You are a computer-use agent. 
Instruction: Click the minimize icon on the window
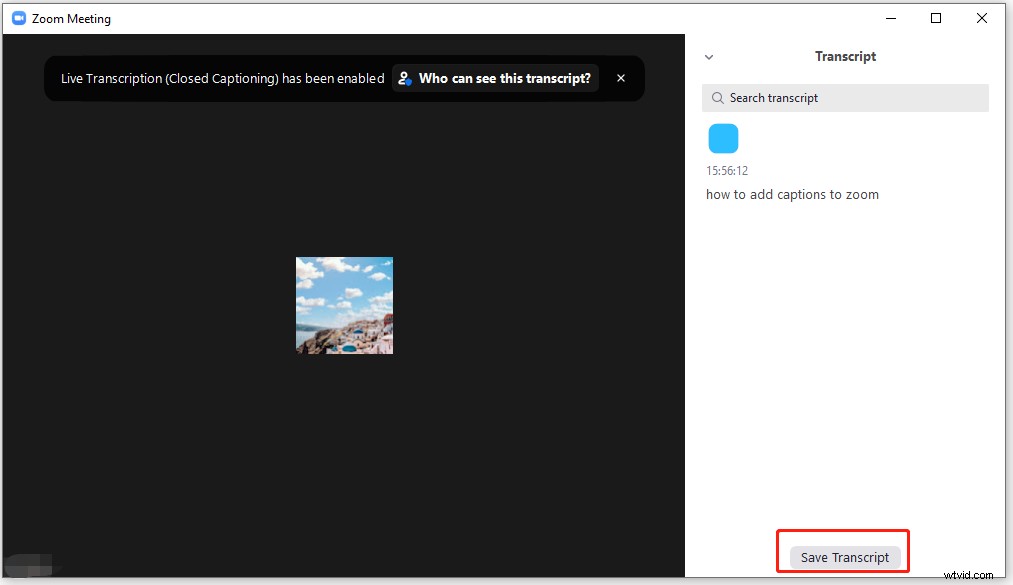tap(890, 18)
